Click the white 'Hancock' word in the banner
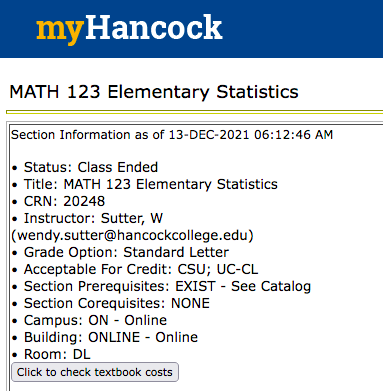This screenshot has width=383, height=391. click(x=154, y=27)
